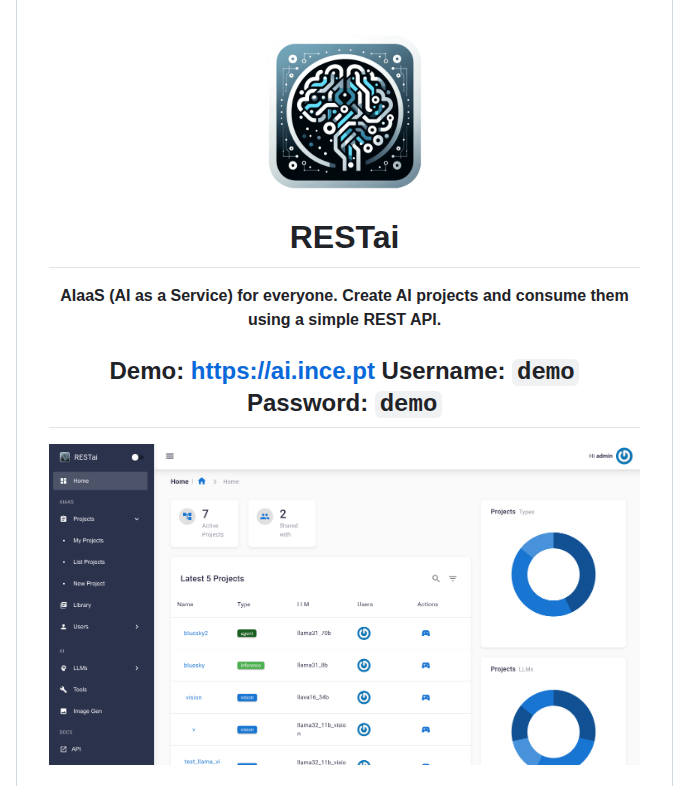Open the bluesky project link

[x=194, y=665]
